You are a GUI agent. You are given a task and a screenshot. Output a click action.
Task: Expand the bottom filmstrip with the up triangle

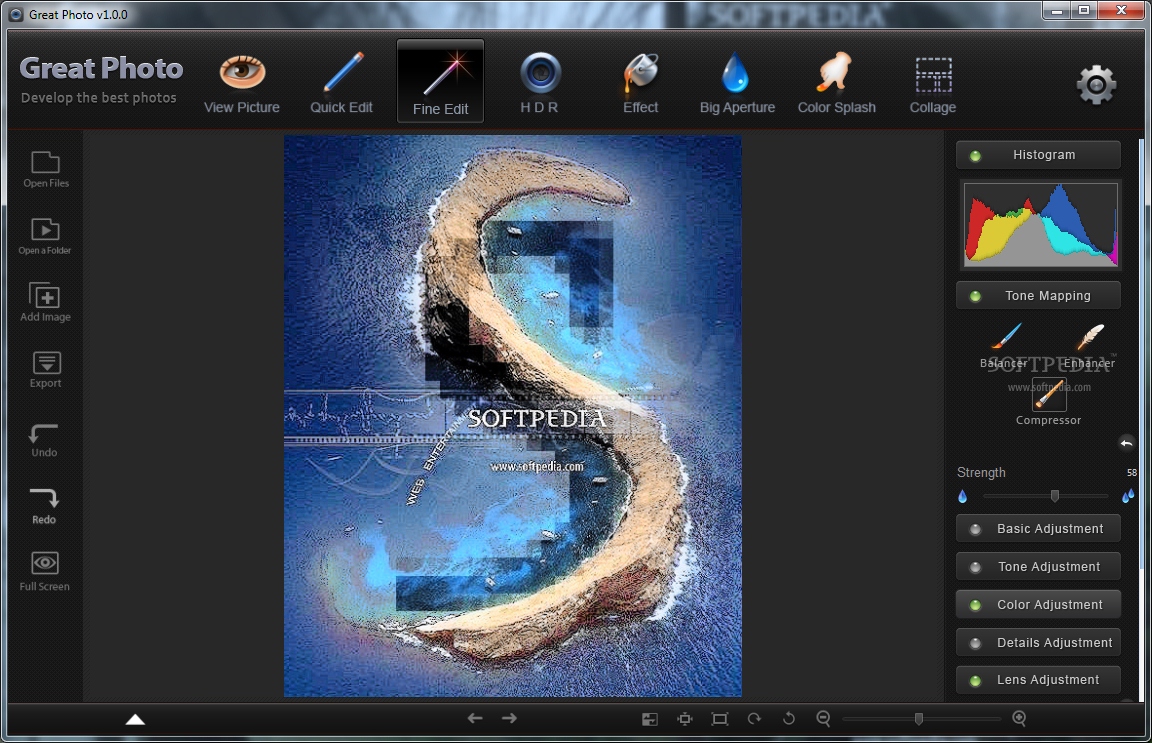pos(135,719)
